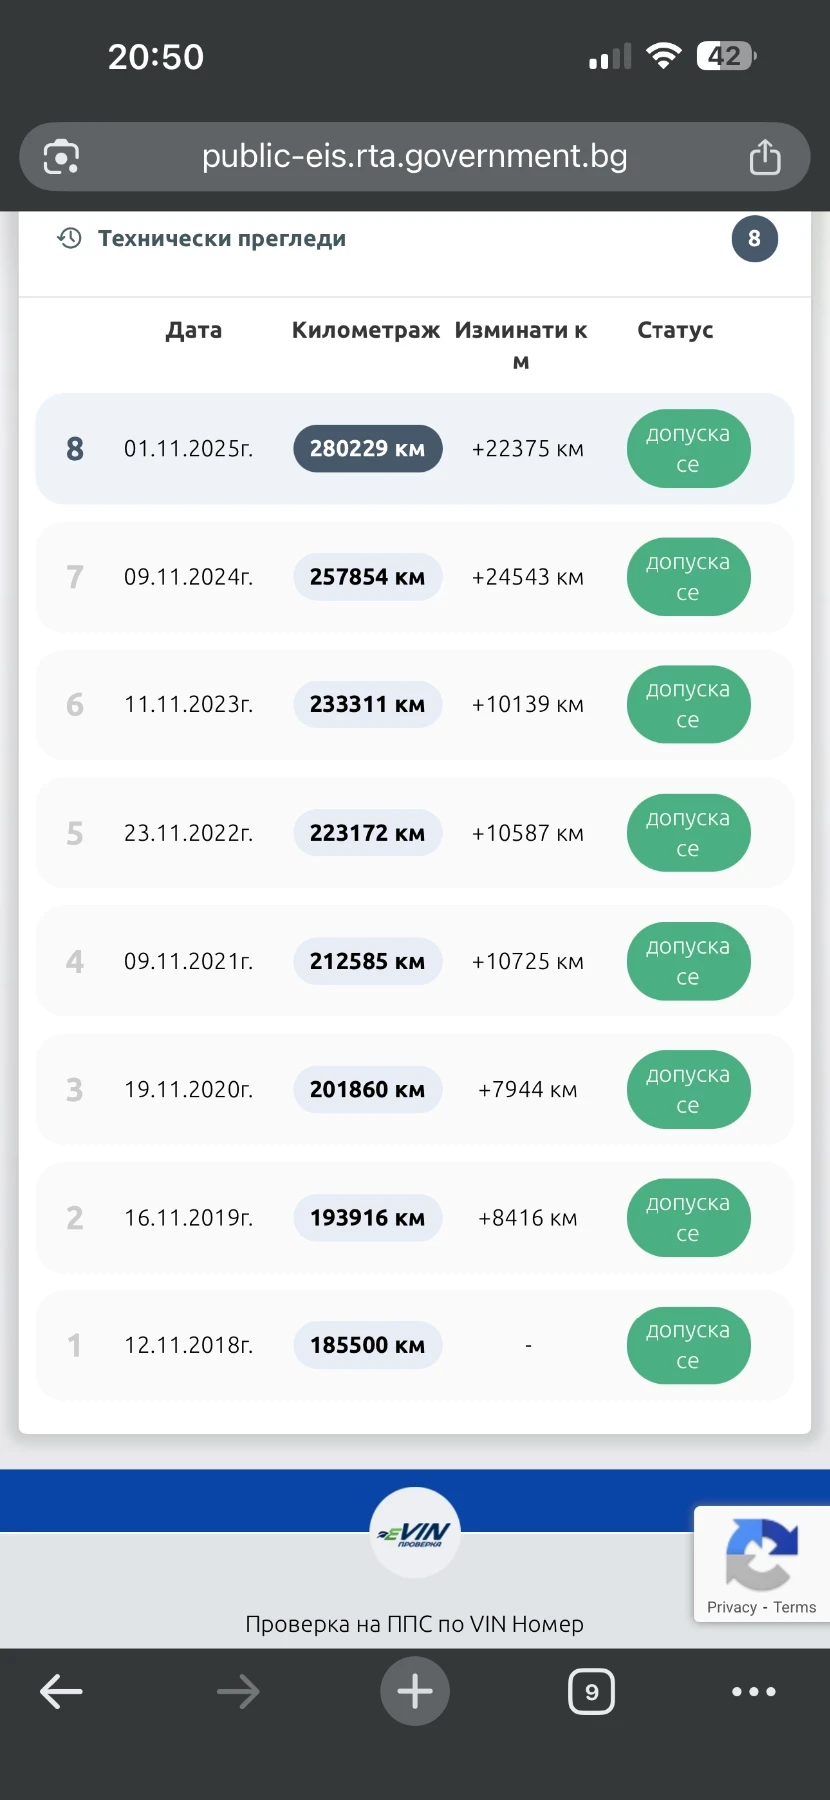Open the tab switcher showing 9
Screen dimensions: 830x1800
[591, 1691]
